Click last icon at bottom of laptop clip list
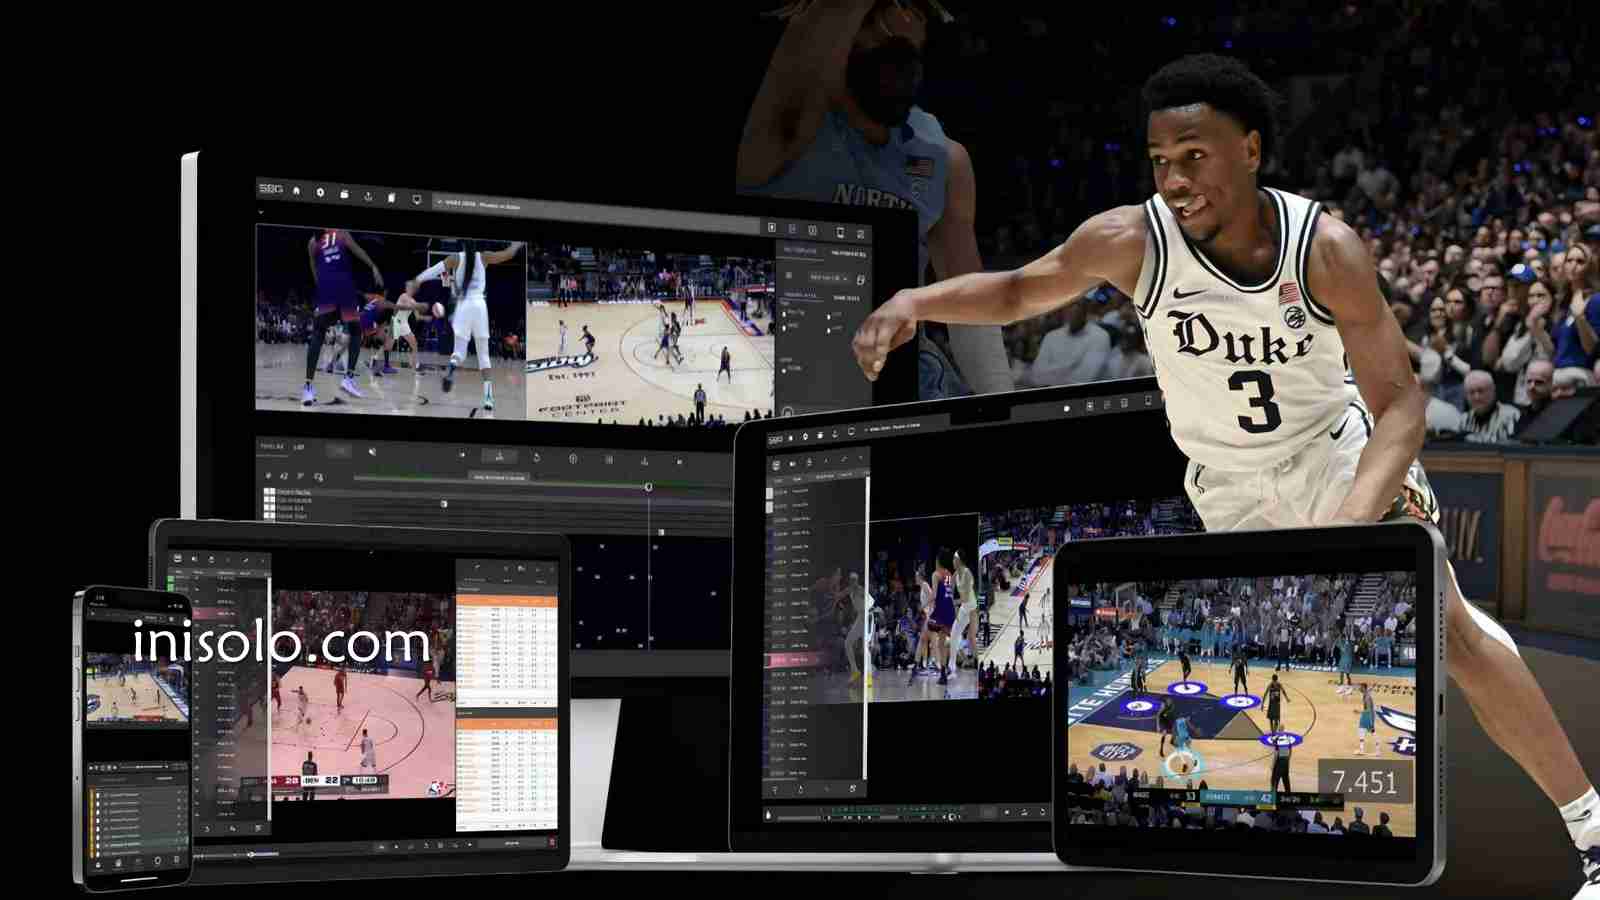 click(x=853, y=788)
